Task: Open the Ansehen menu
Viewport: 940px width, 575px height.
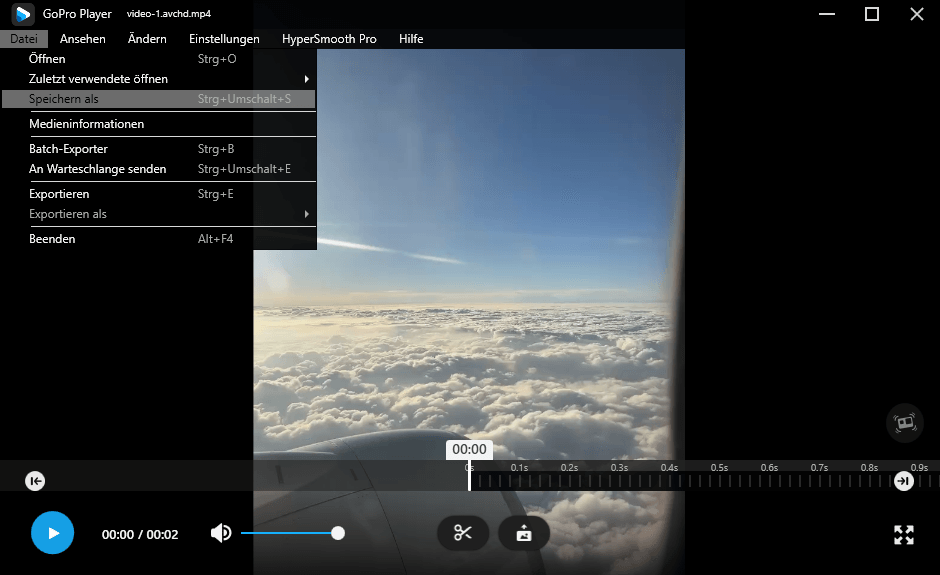Action: pos(83,39)
